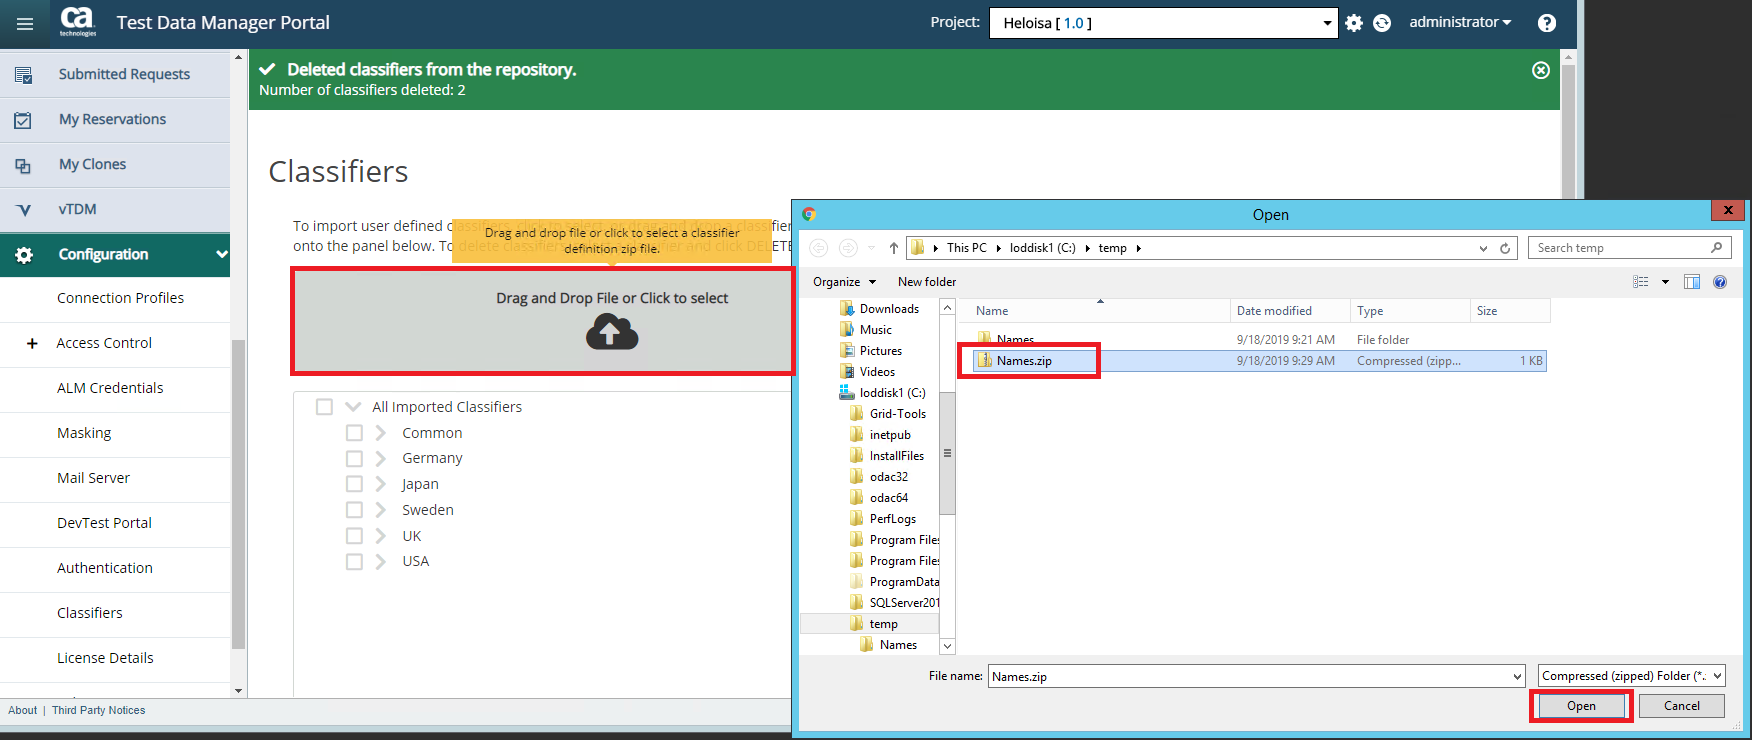Click the help question mark icon
The image size is (1752, 740).
(x=1546, y=23)
